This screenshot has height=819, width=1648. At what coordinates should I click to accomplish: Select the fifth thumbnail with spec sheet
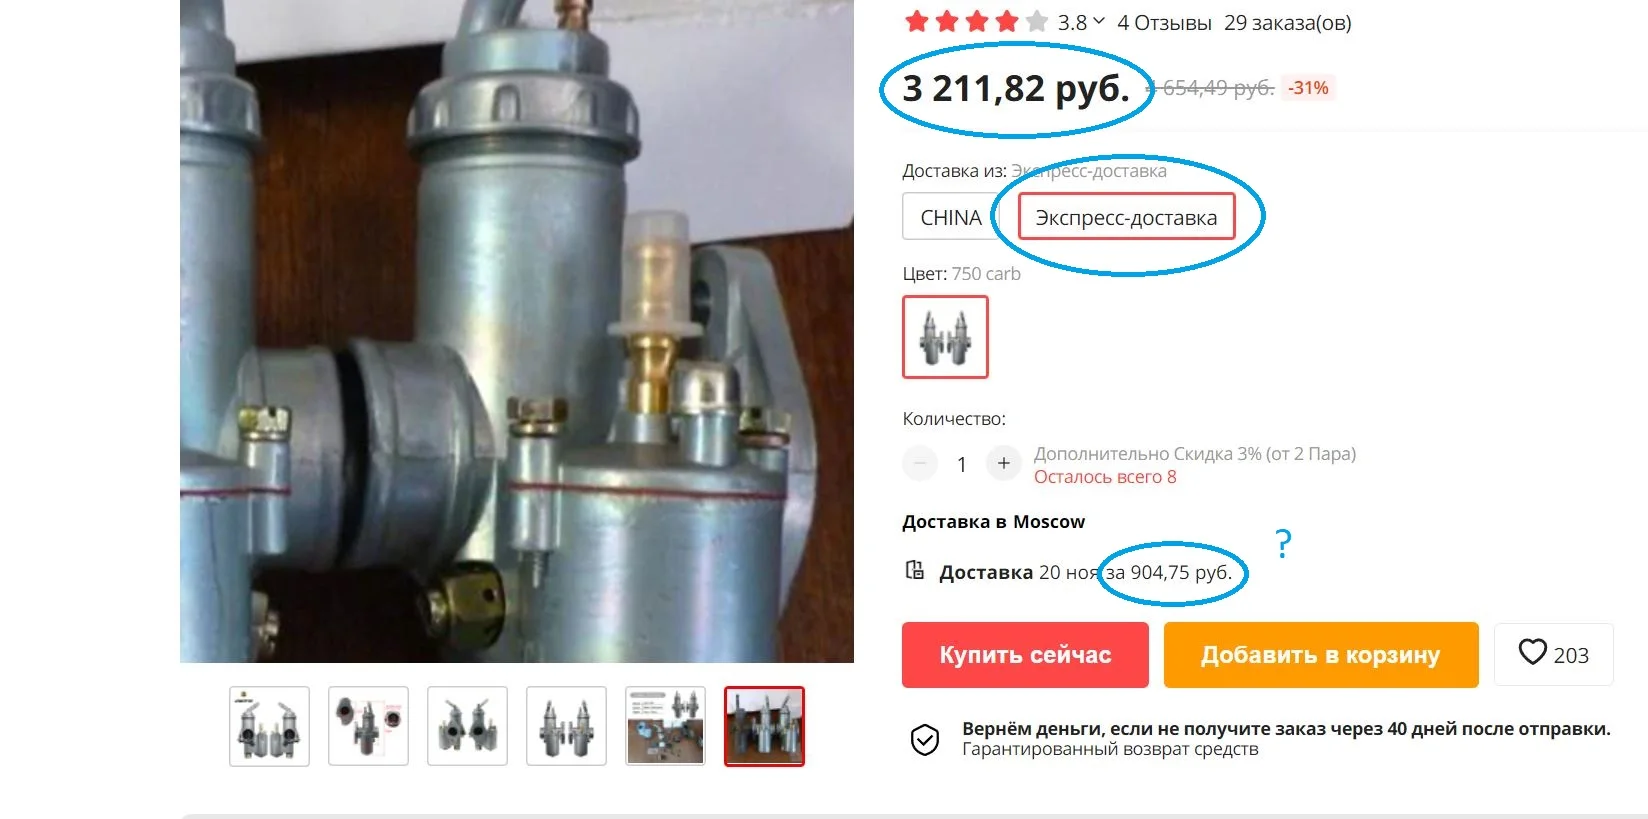coord(665,726)
